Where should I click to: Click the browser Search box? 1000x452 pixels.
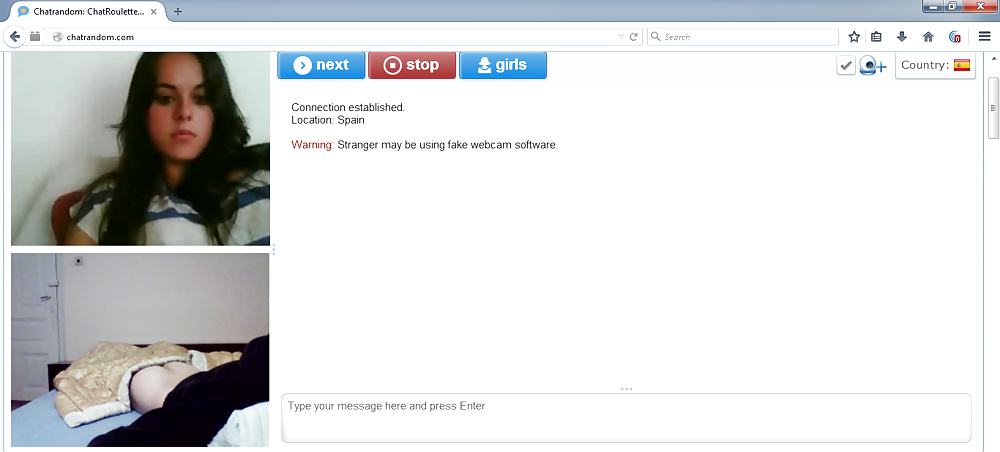pyautogui.click(x=743, y=37)
